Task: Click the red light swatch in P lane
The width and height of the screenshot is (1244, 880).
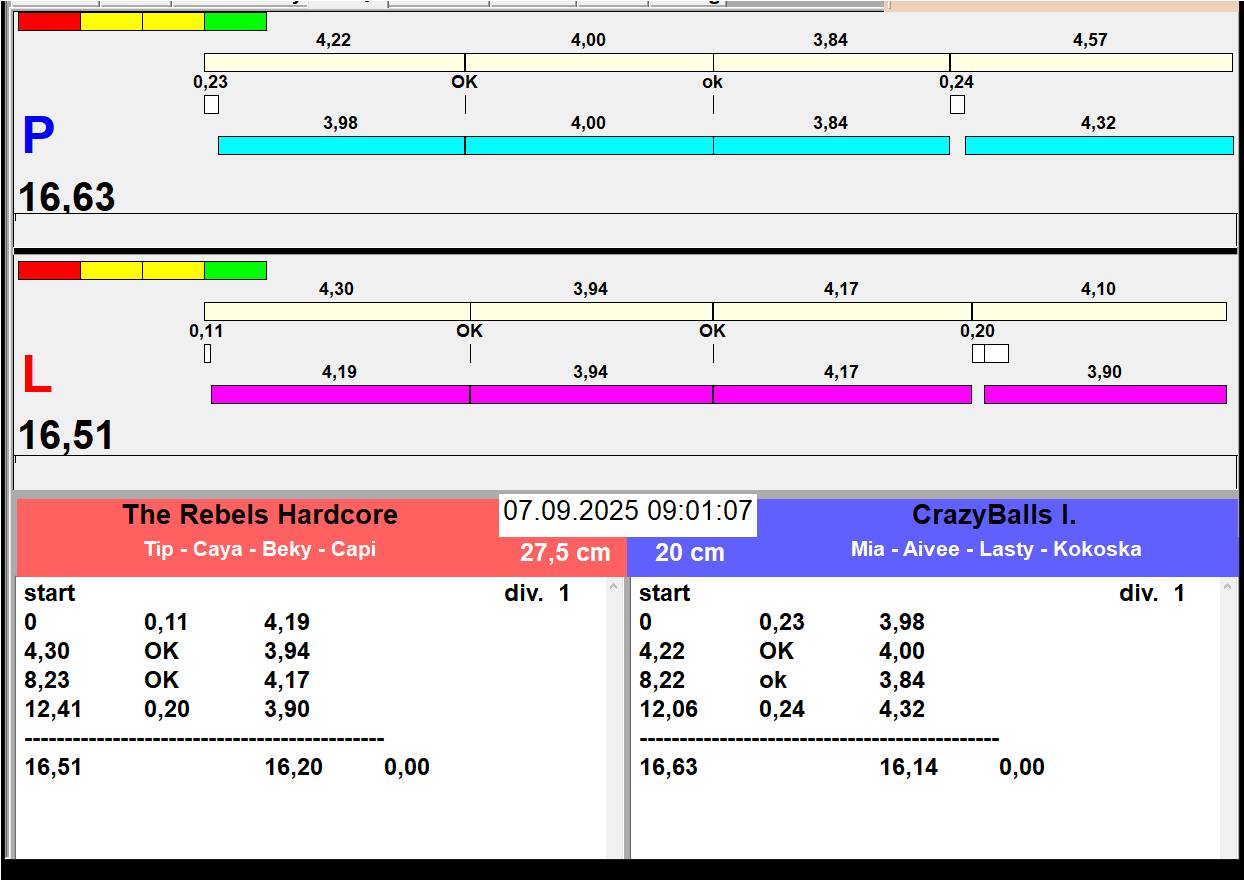Action: [49, 22]
